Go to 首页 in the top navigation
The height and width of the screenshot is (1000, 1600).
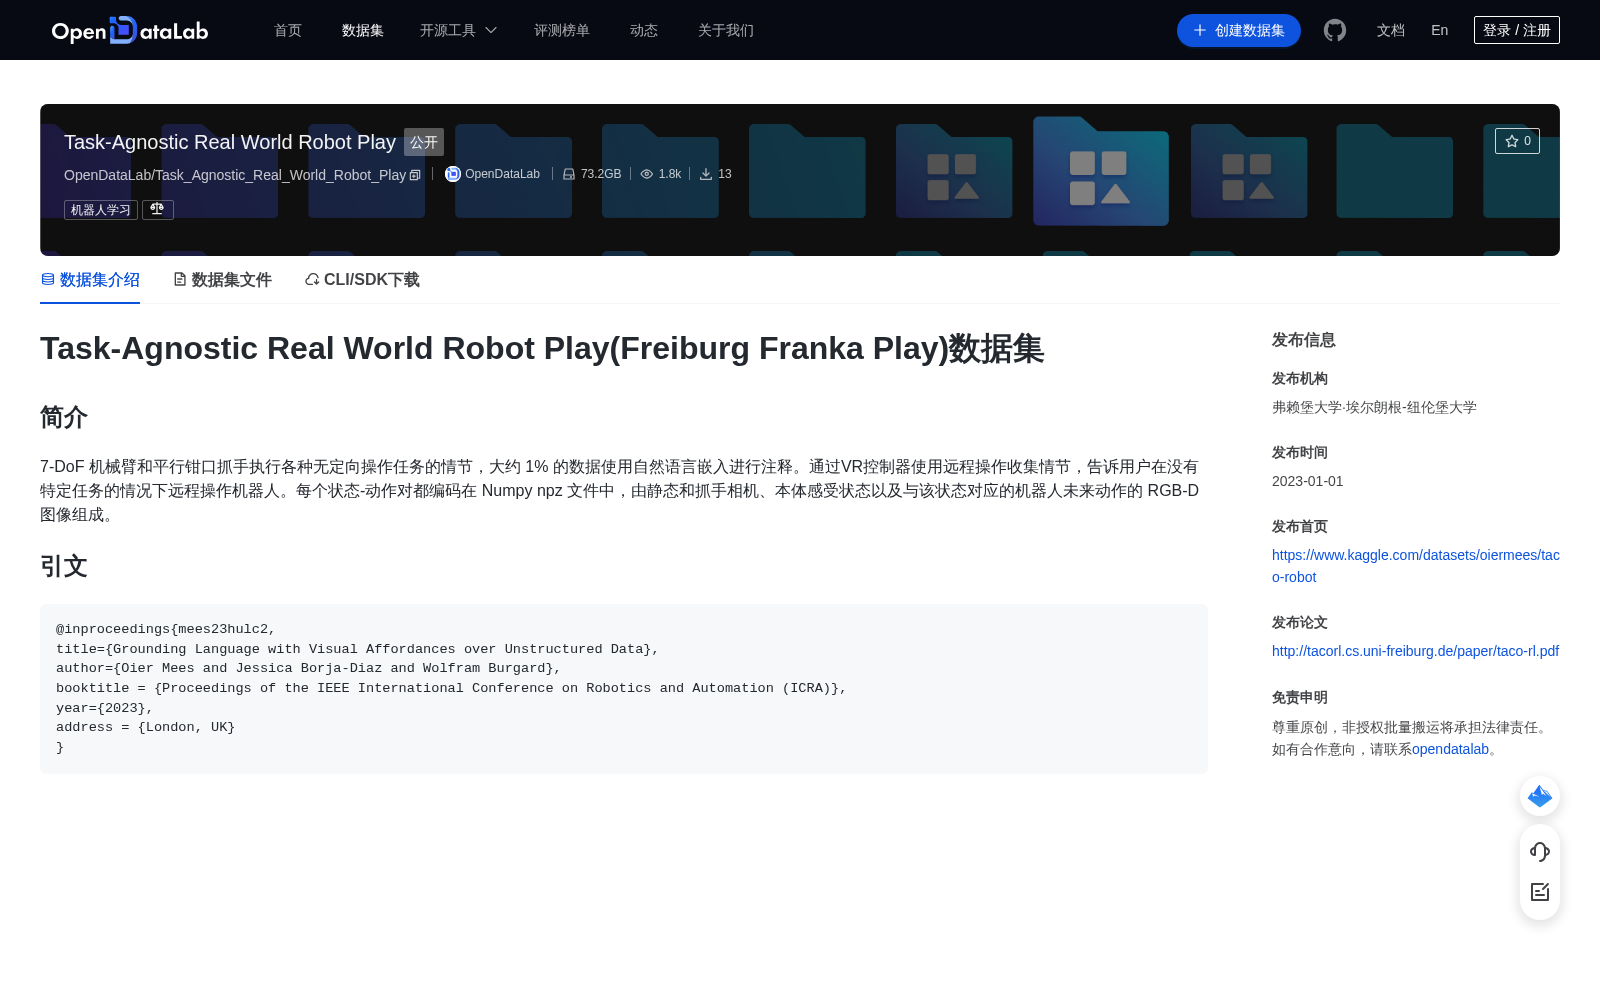(x=288, y=30)
